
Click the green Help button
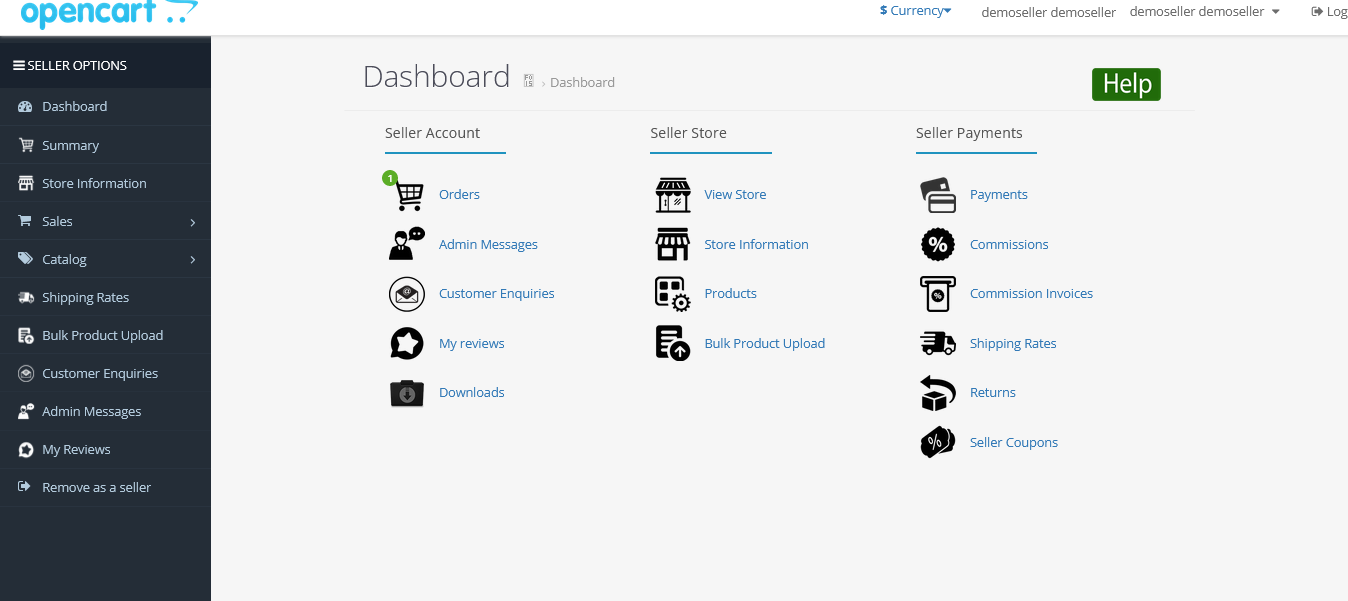1126,84
